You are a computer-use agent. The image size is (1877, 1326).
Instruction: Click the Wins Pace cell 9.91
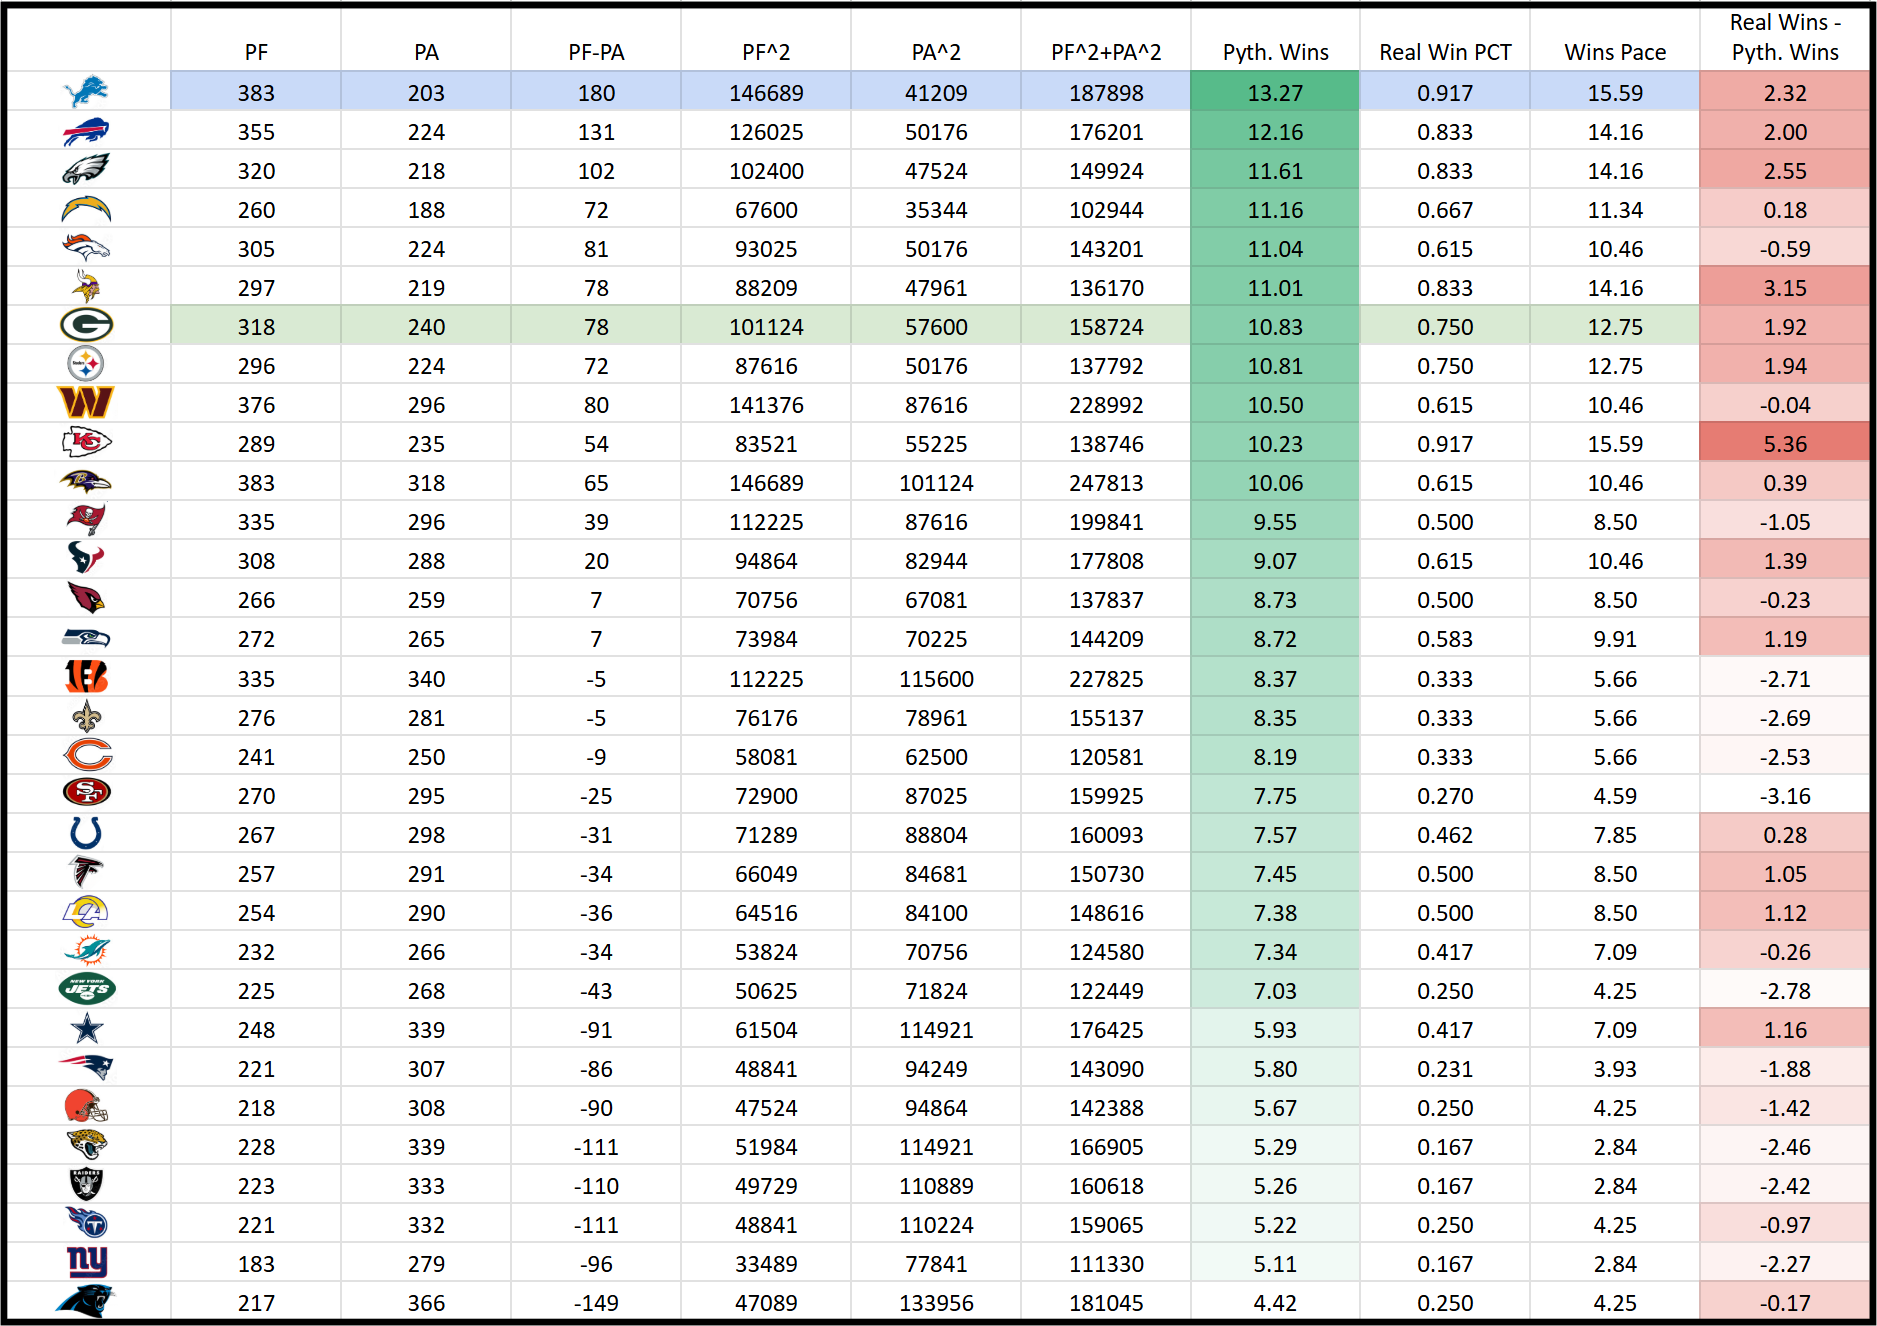pos(1615,638)
